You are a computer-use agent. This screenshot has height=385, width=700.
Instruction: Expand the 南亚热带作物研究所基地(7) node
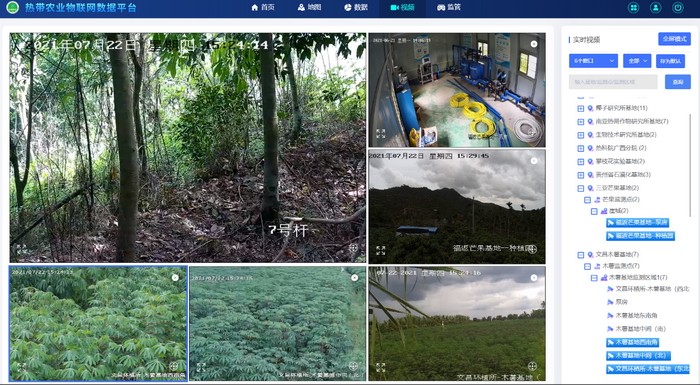(x=580, y=121)
